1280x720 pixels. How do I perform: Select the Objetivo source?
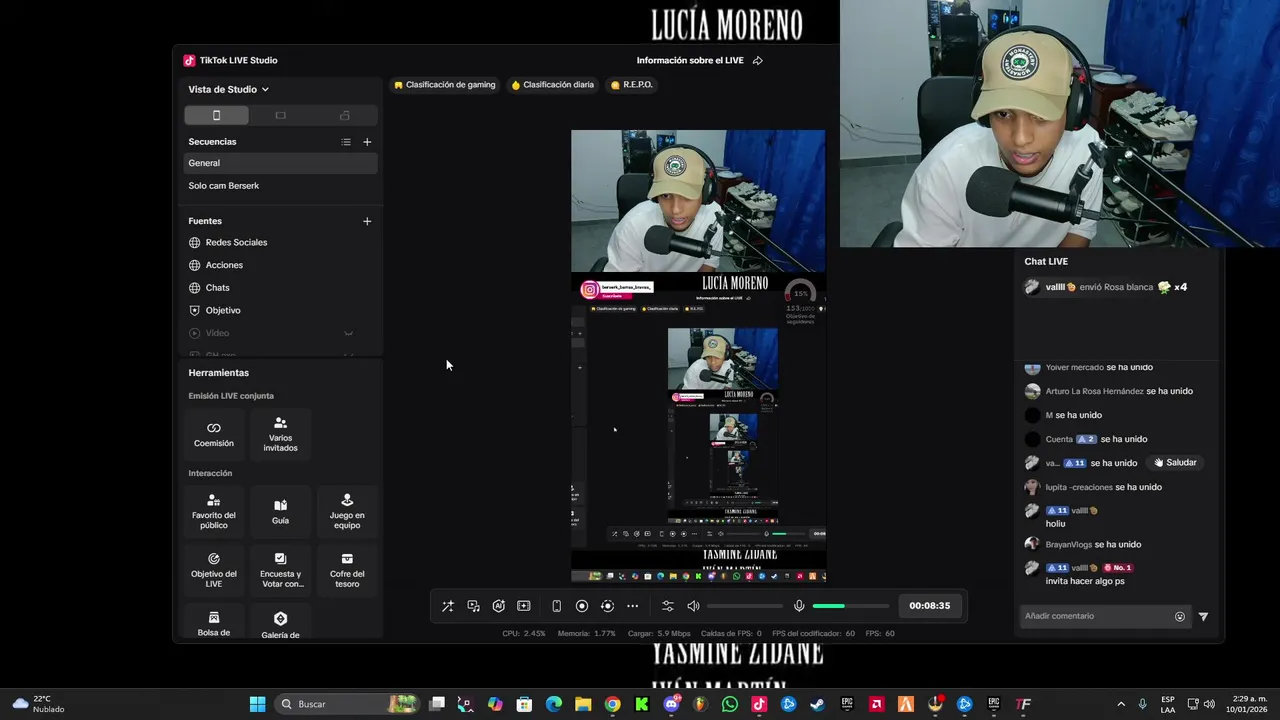[280, 310]
